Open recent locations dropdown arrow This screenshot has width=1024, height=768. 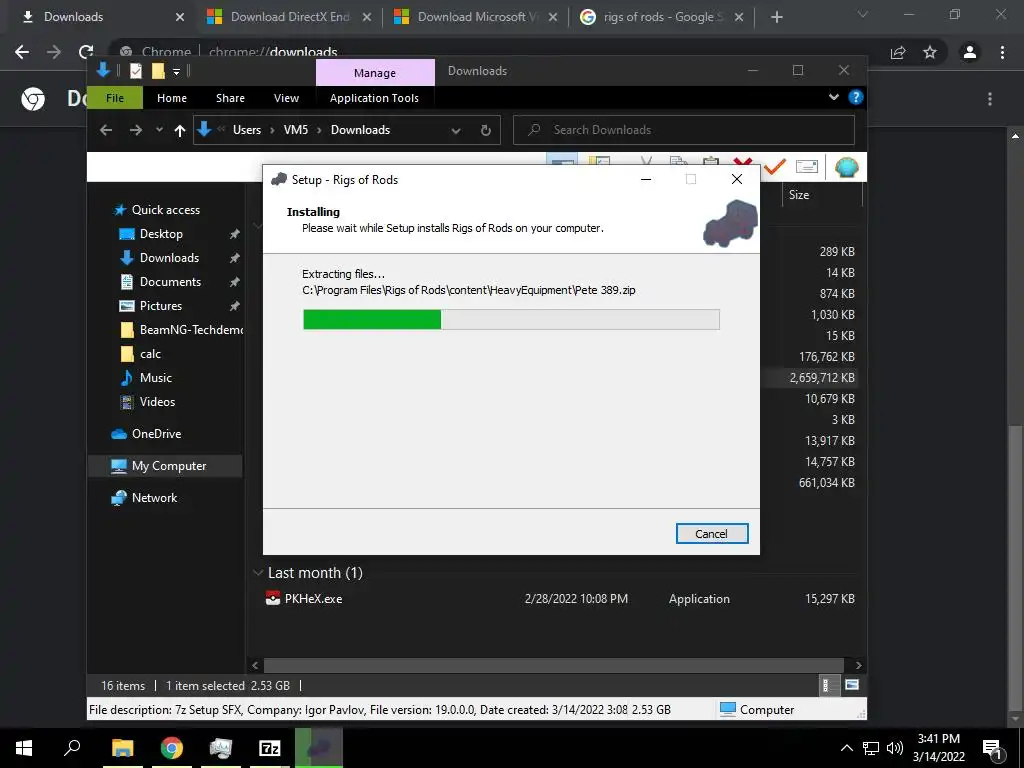(159, 130)
